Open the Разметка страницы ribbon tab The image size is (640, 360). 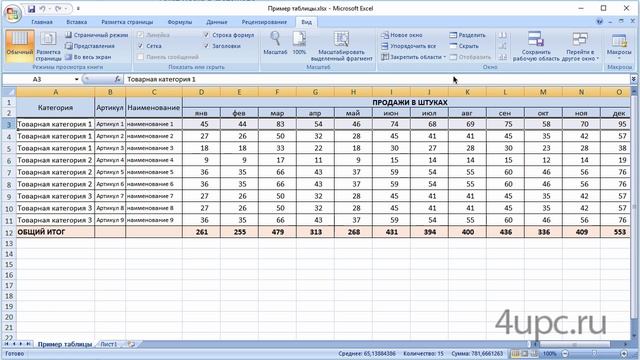coord(127,22)
